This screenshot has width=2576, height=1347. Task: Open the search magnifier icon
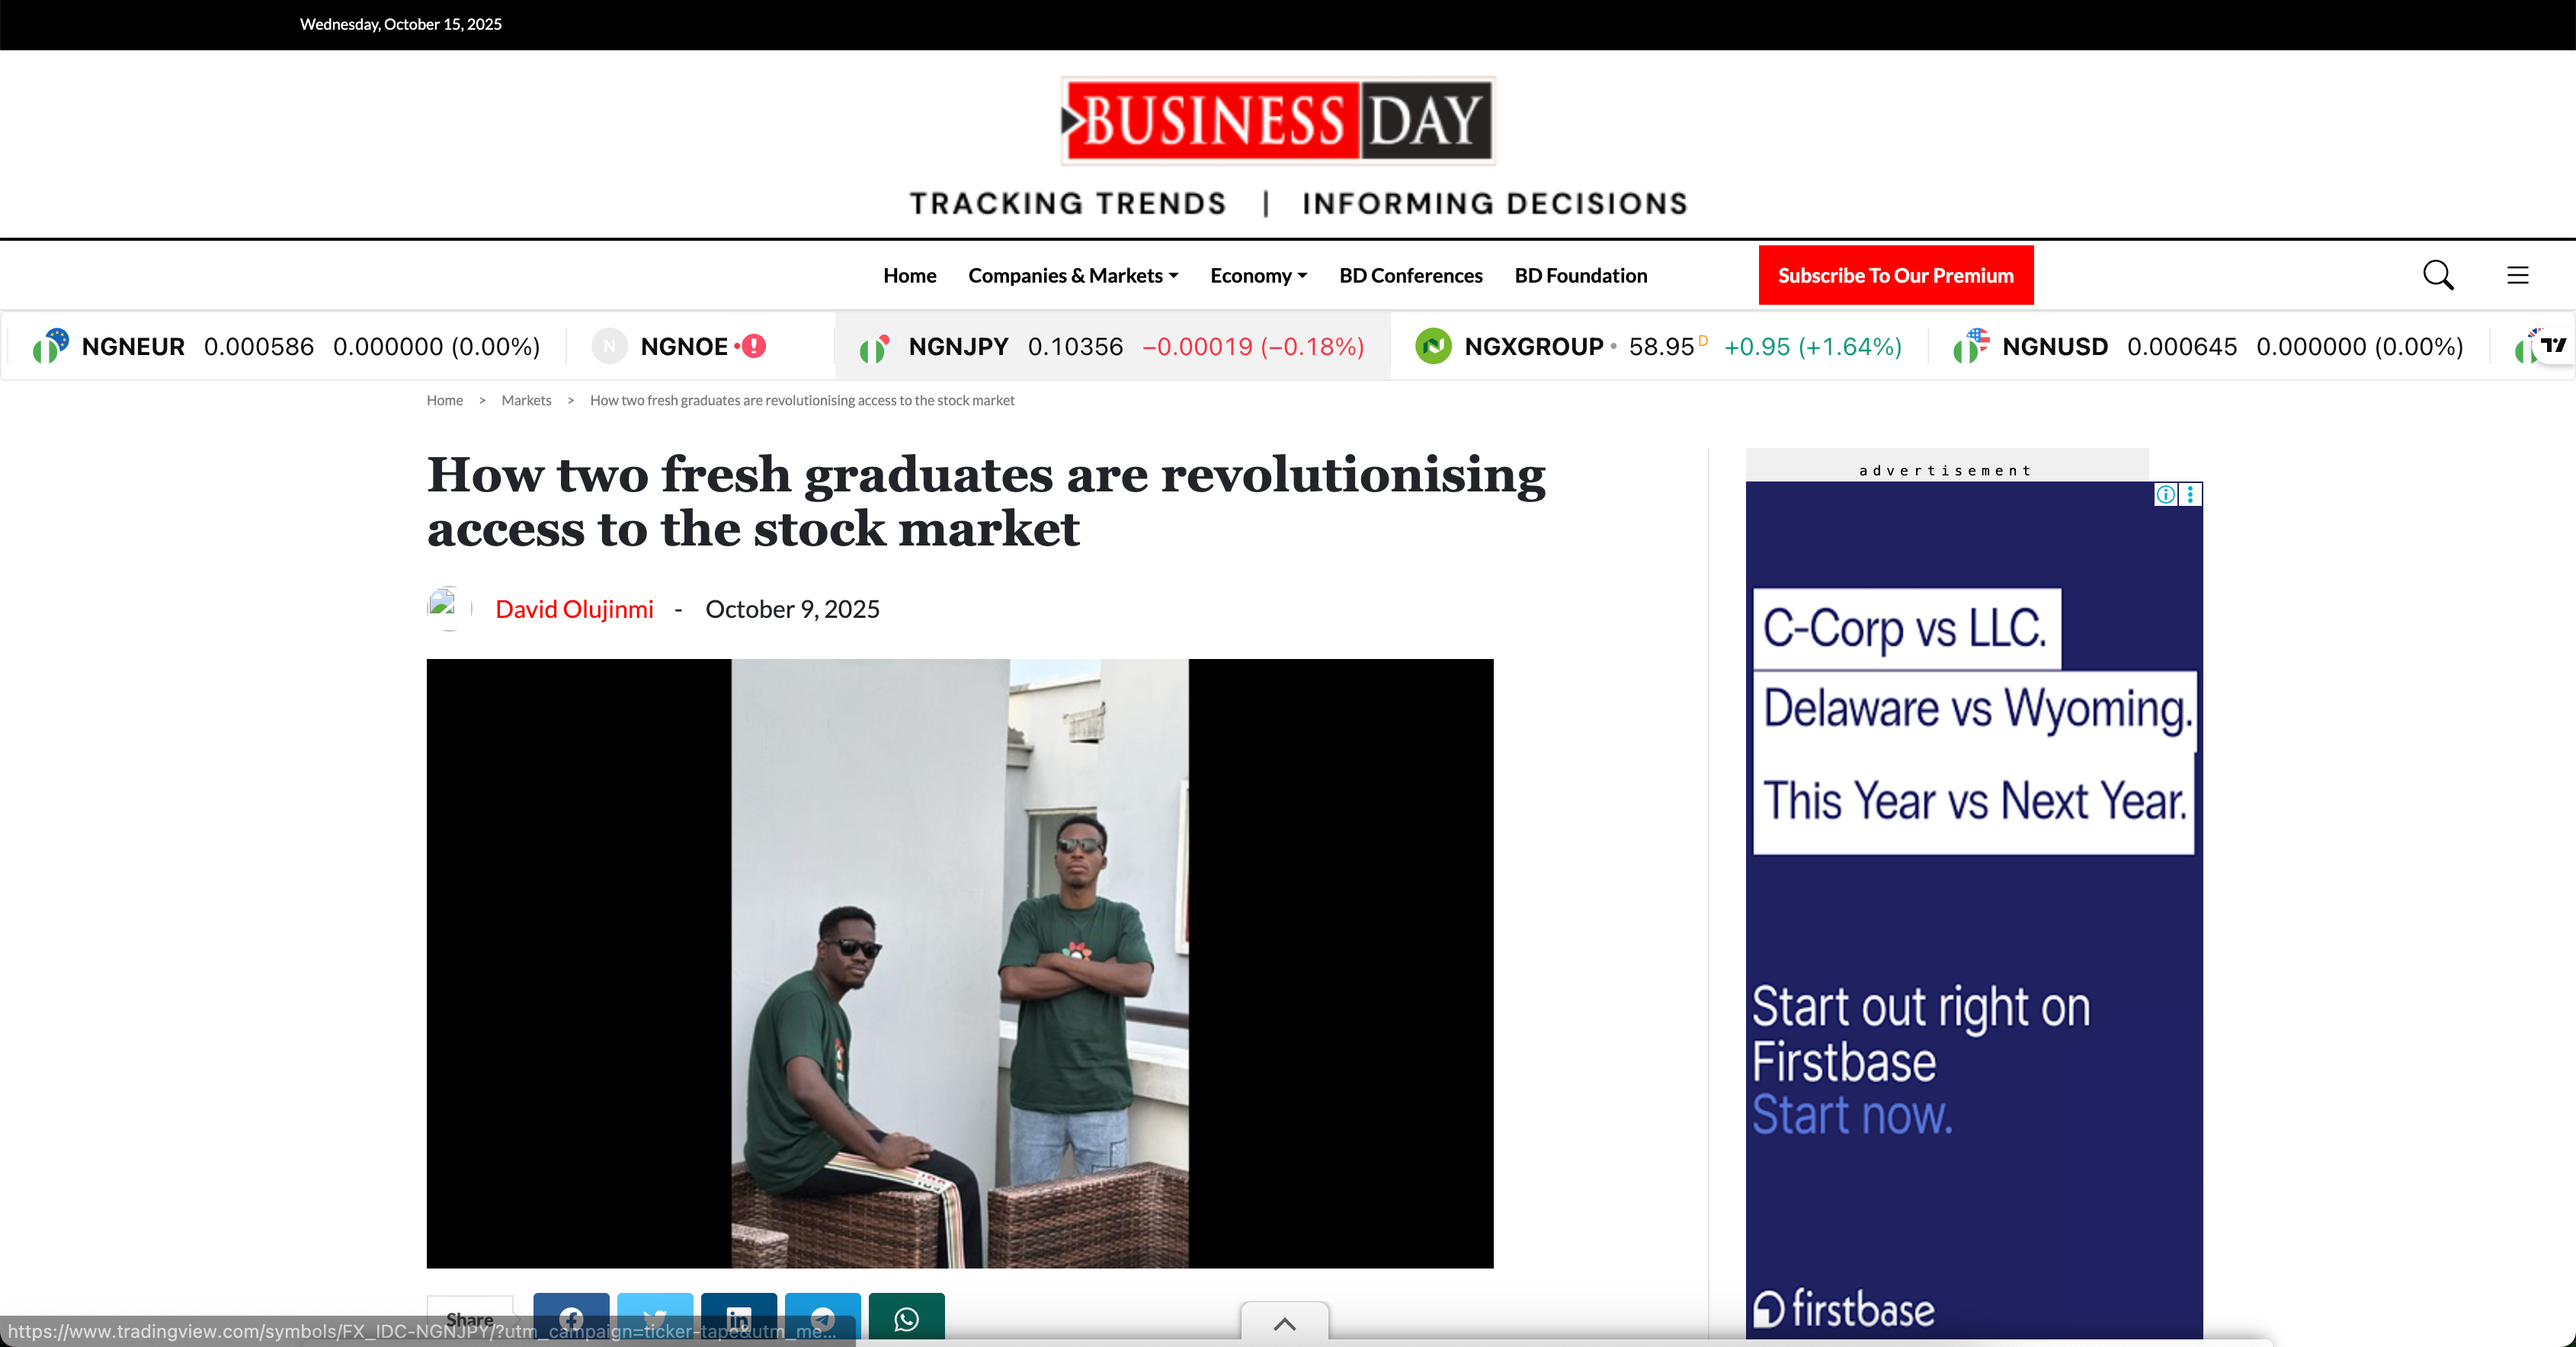click(2437, 275)
